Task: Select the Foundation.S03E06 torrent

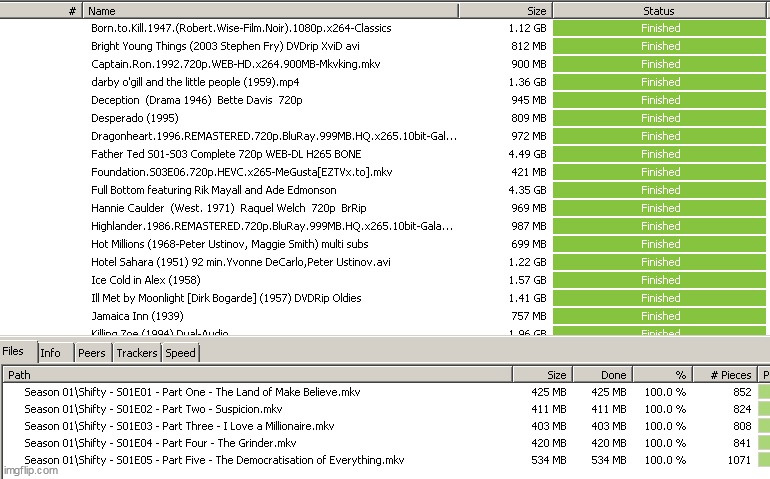Action: (242, 172)
